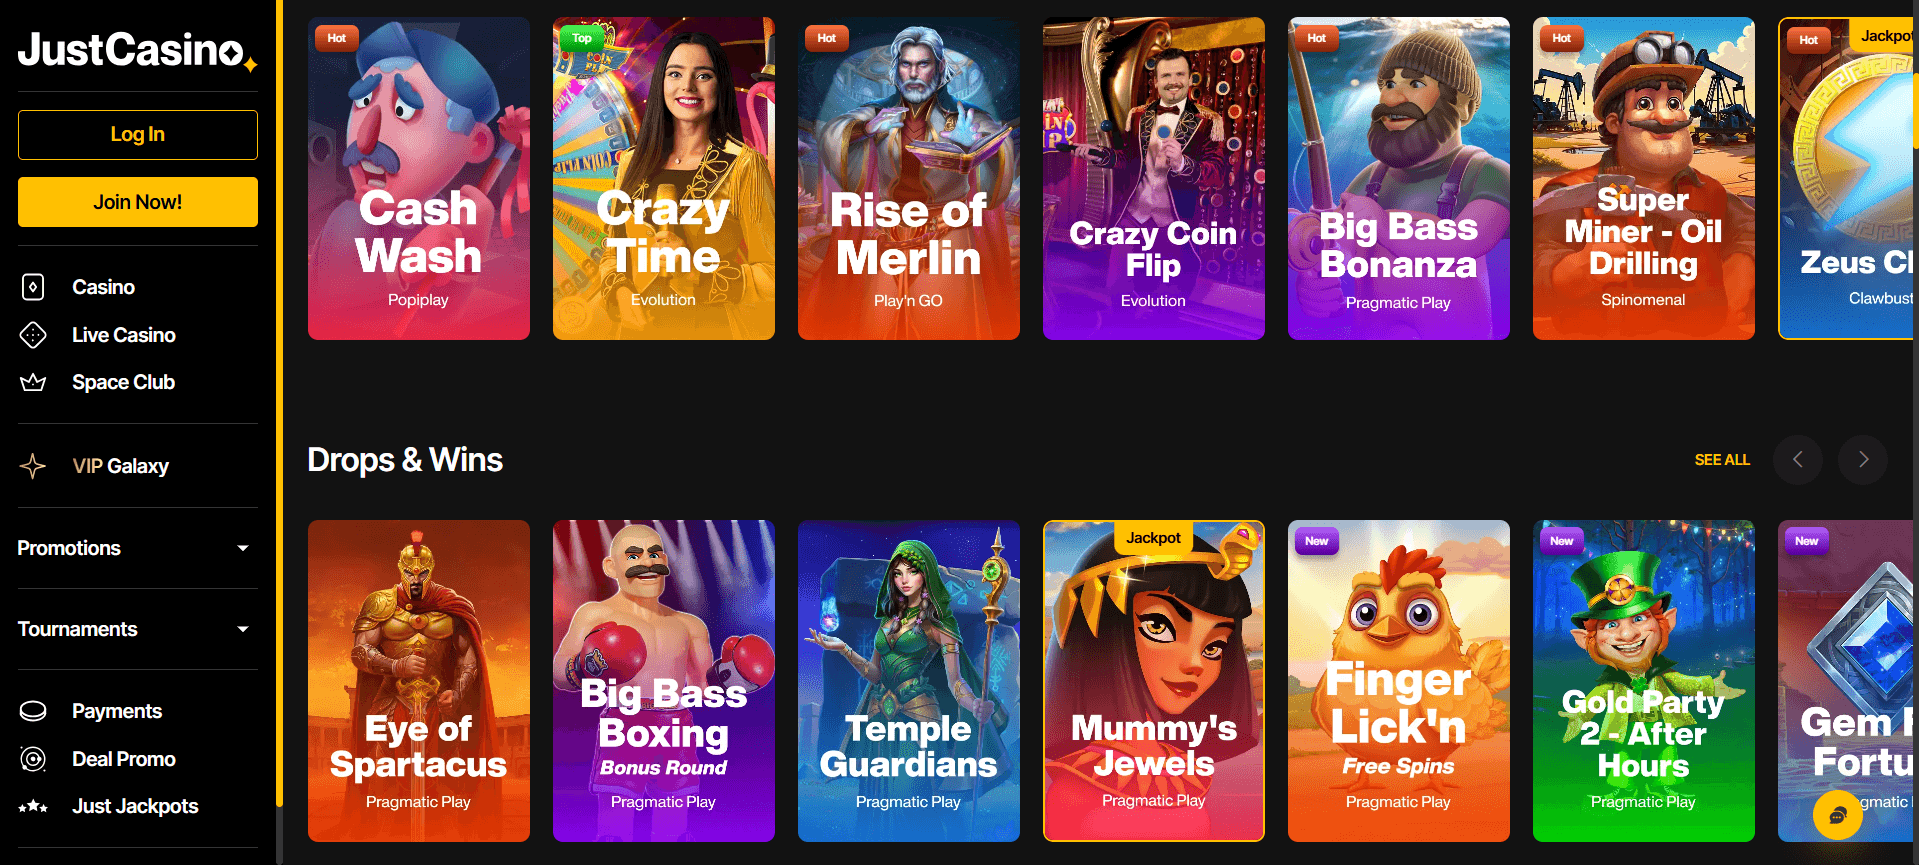Expand the Promotions dropdown arrow
Screen dimensions: 1919x865
(243, 548)
